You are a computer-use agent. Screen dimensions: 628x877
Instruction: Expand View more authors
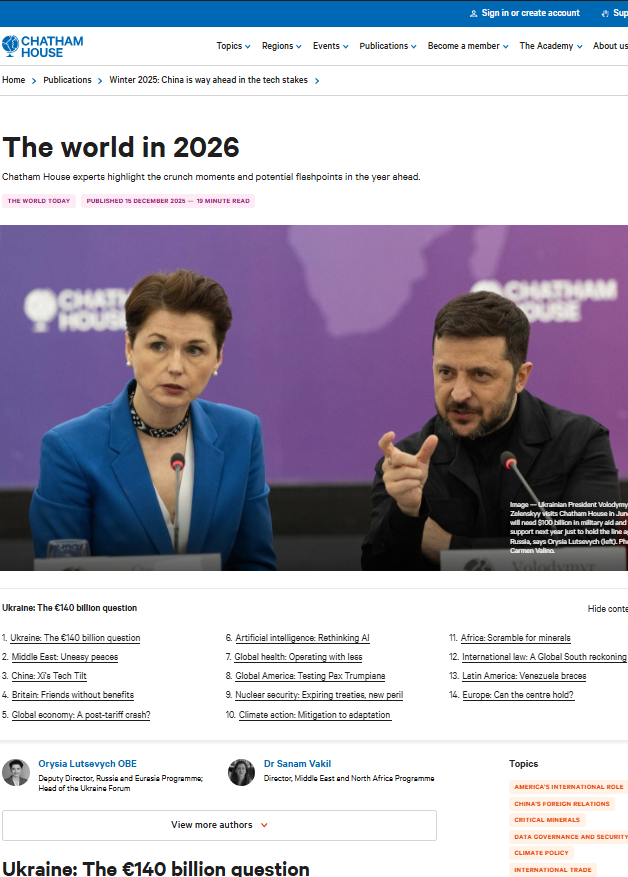click(x=219, y=825)
